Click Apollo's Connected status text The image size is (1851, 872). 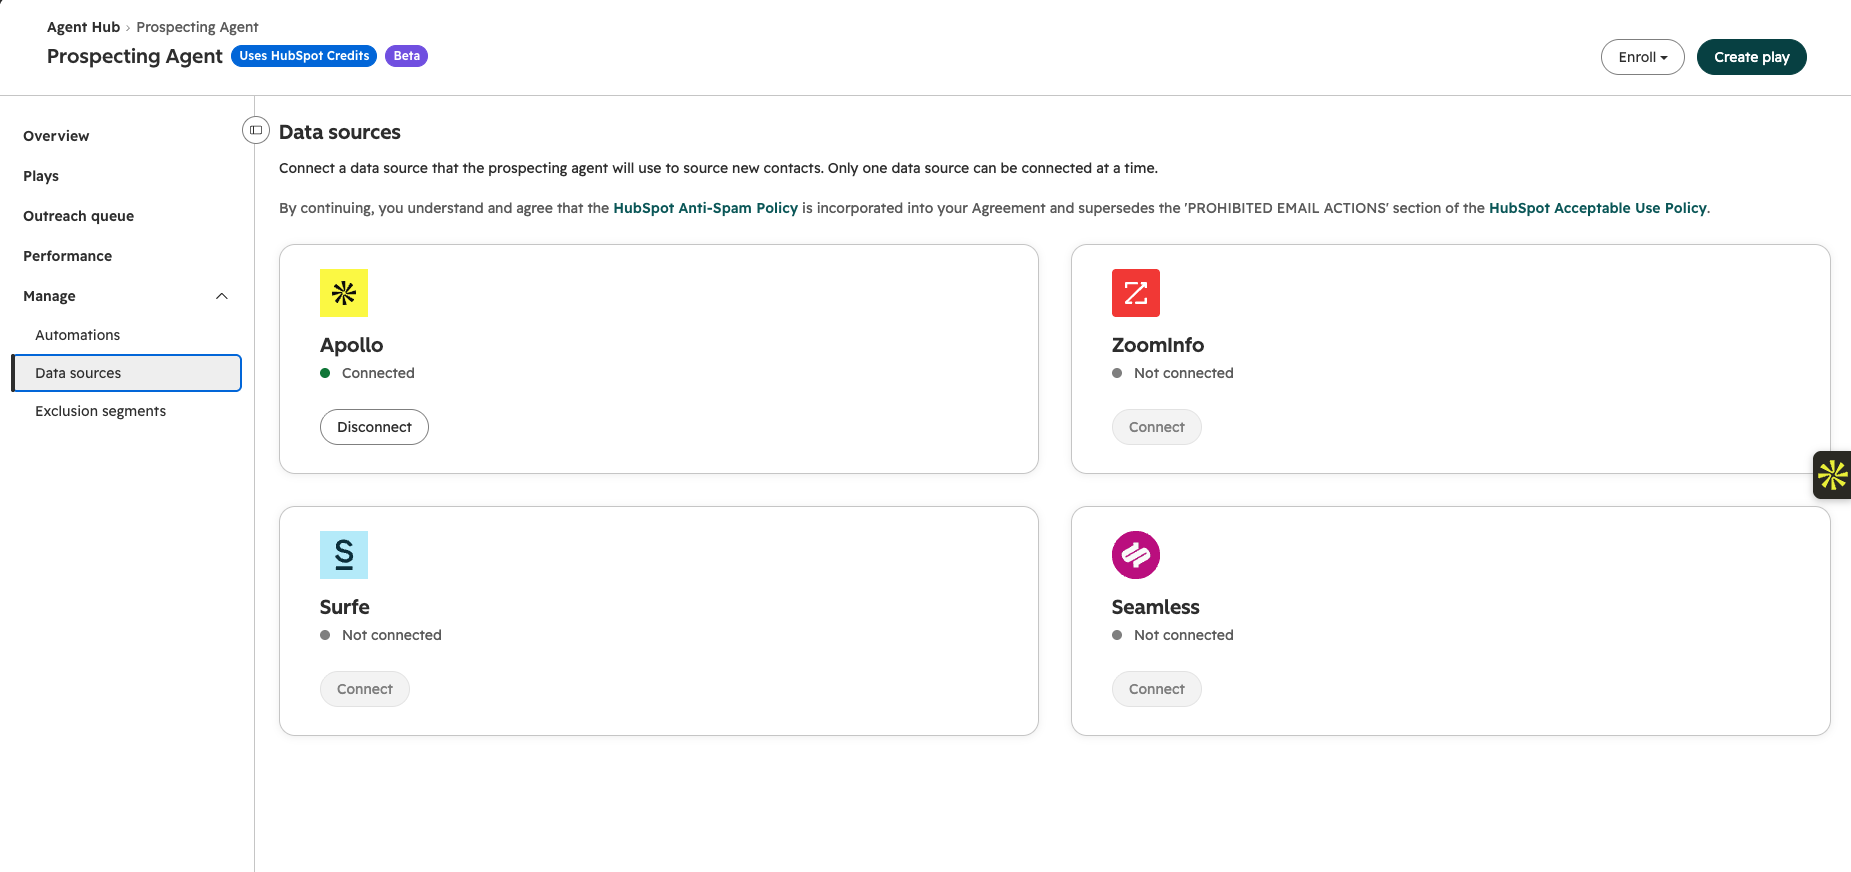(x=378, y=373)
